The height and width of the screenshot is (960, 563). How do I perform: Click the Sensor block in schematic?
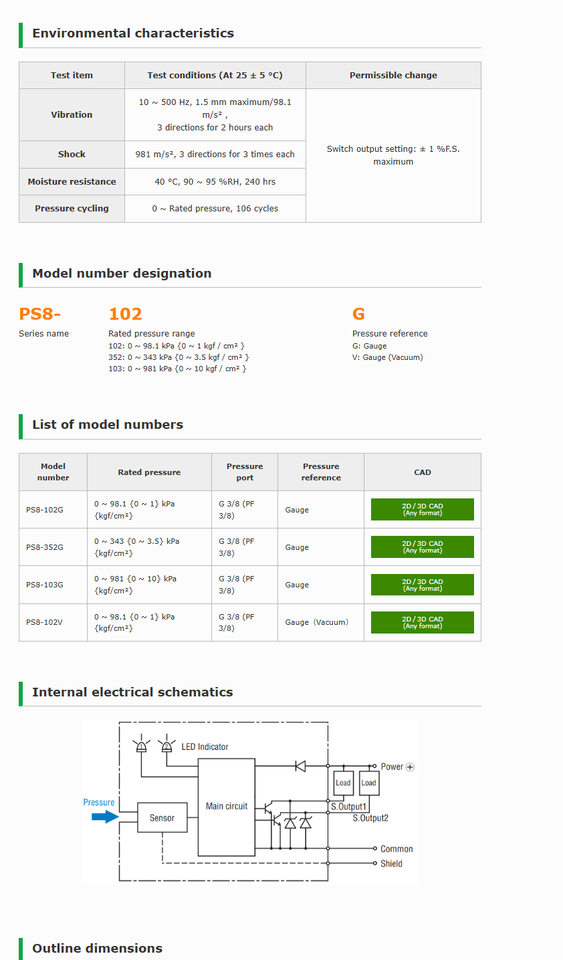[162, 818]
